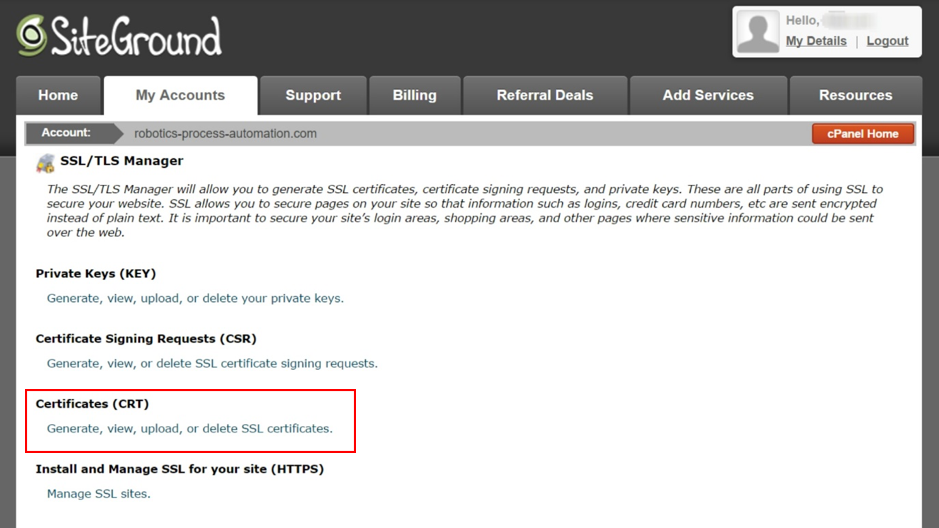Image resolution: width=939 pixels, height=528 pixels.
Task: Open the SSL certificates generate/upload link
Action: click(189, 429)
